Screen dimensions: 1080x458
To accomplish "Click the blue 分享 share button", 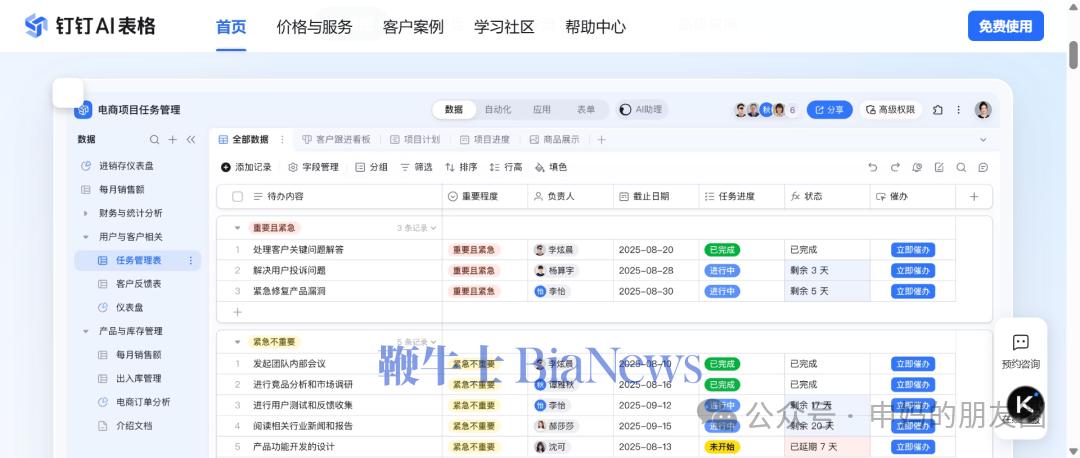I will [829, 110].
